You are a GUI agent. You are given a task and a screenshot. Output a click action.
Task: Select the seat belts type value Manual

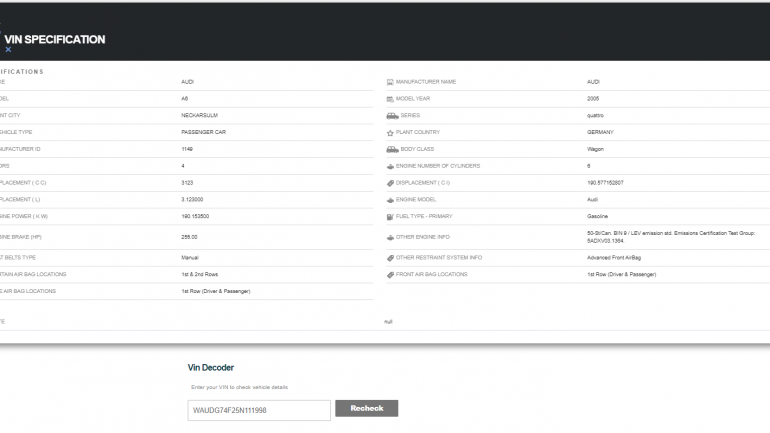[x=190, y=257]
